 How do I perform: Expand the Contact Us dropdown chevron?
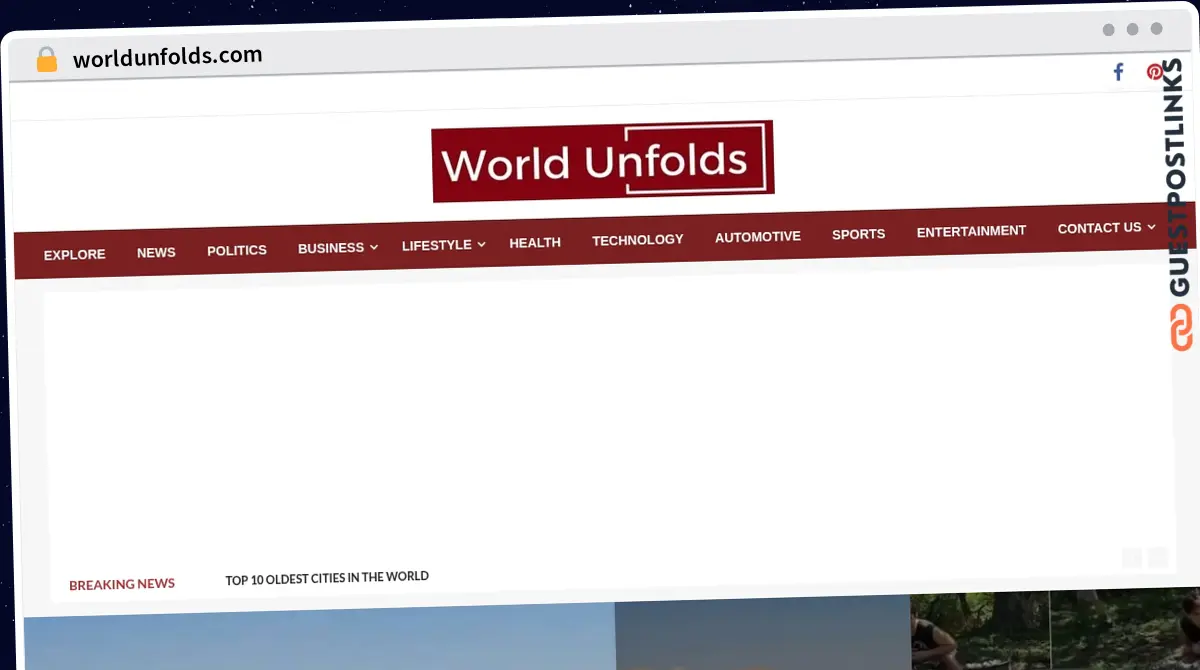[x=1151, y=227]
